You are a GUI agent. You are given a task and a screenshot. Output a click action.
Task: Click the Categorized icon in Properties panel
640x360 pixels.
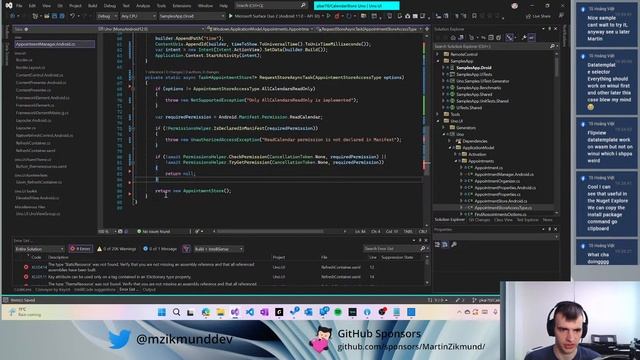pyautogui.click(x=438, y=244)
